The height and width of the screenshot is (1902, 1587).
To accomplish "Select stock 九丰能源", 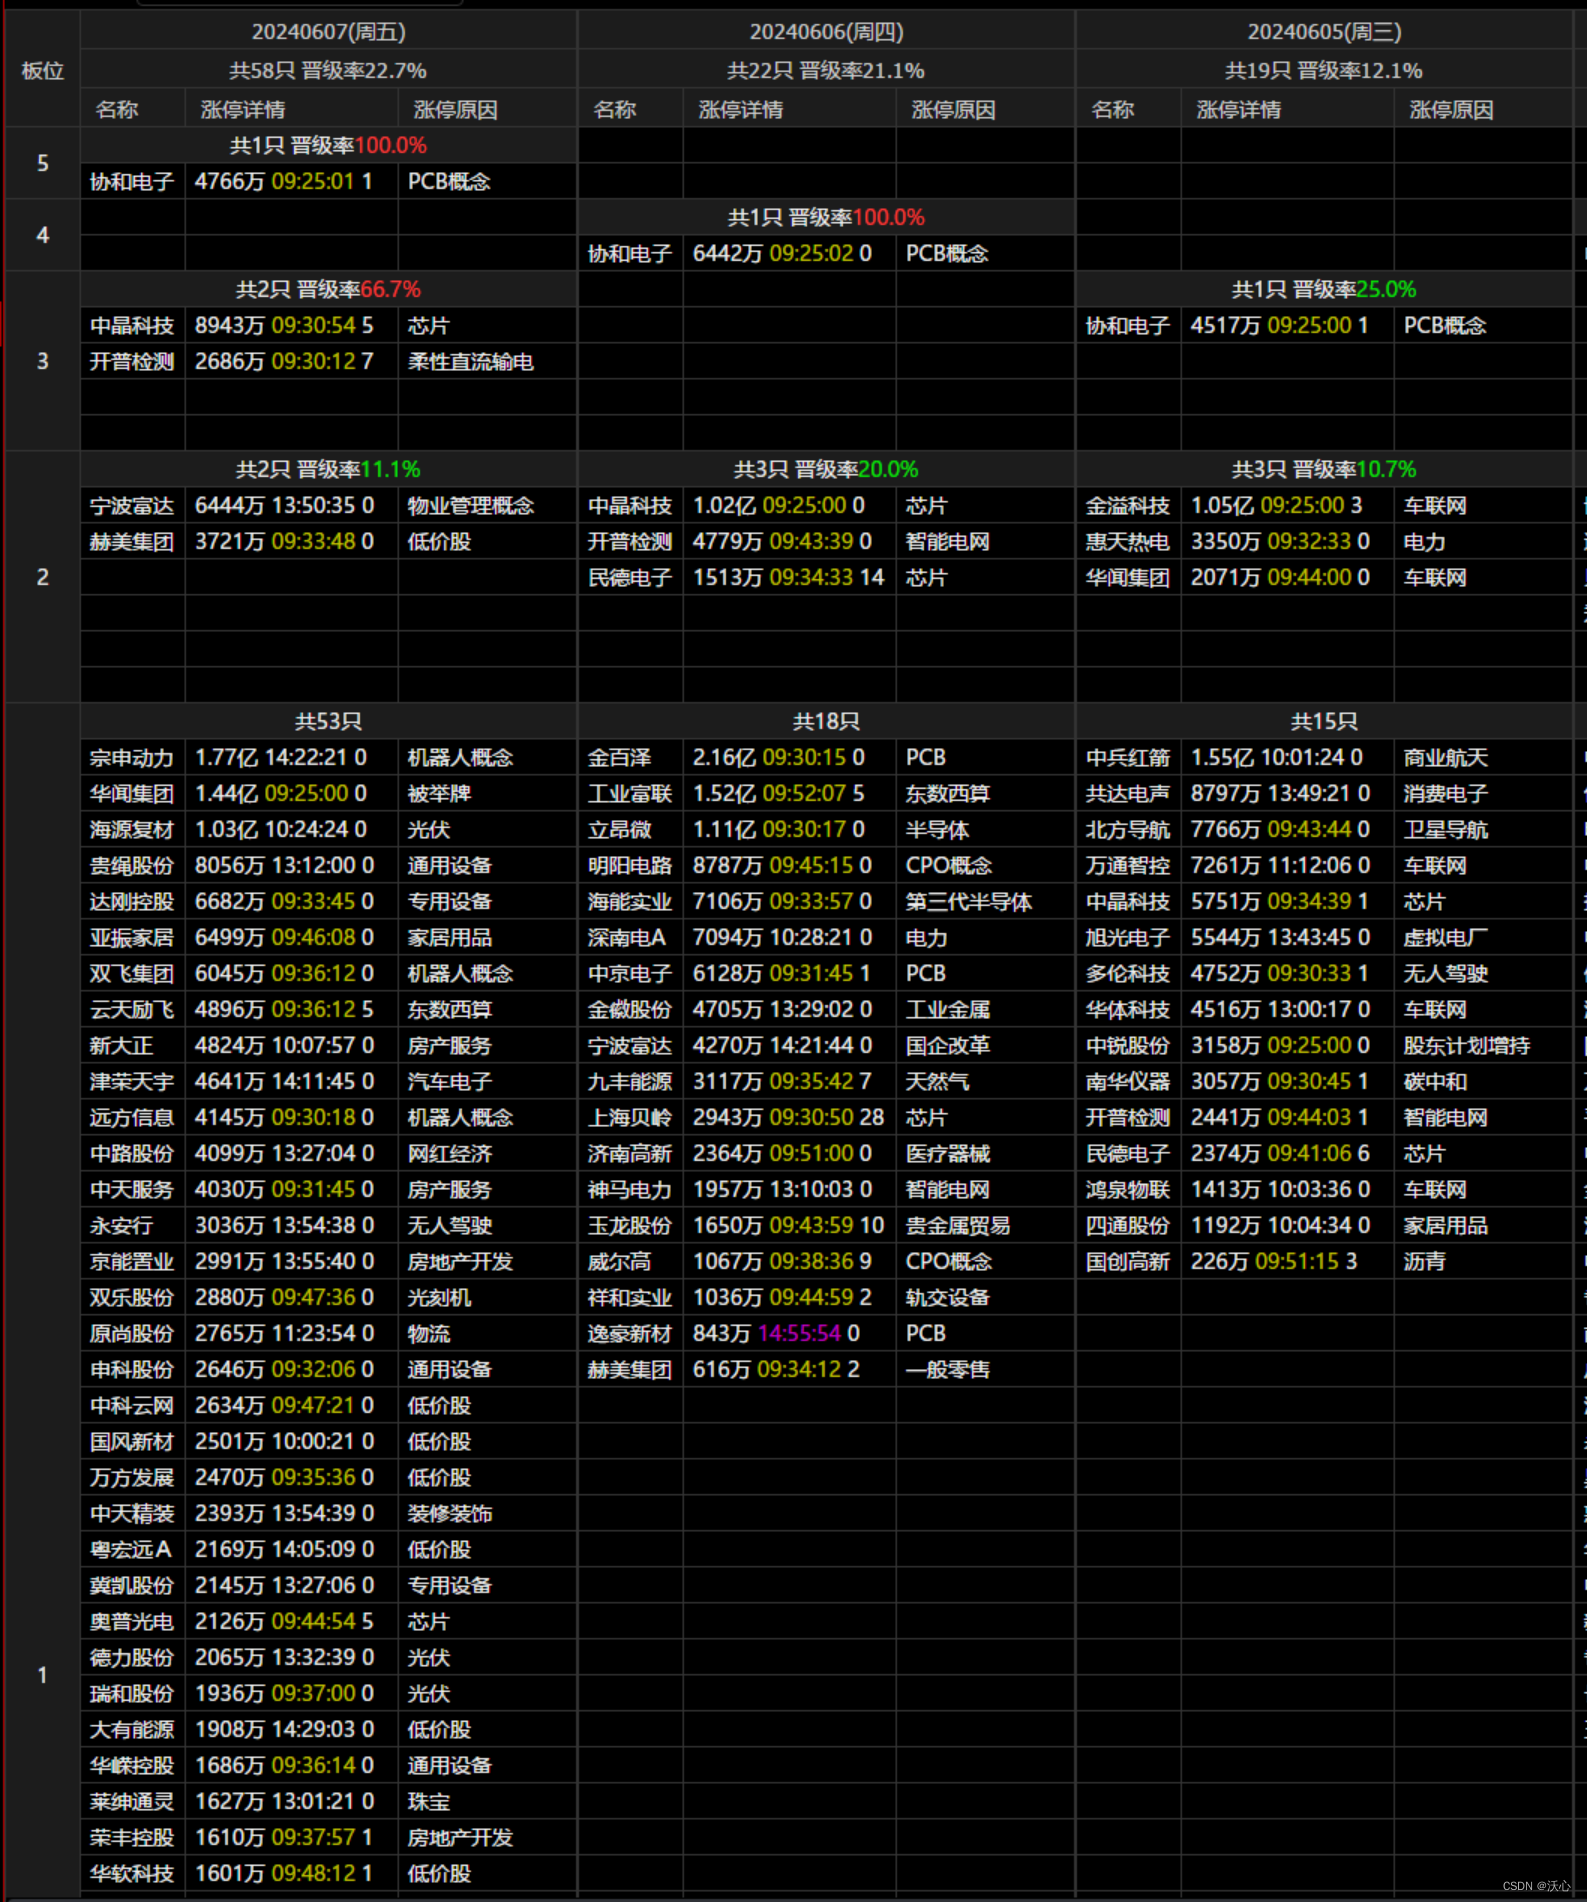I will 630,1082.
